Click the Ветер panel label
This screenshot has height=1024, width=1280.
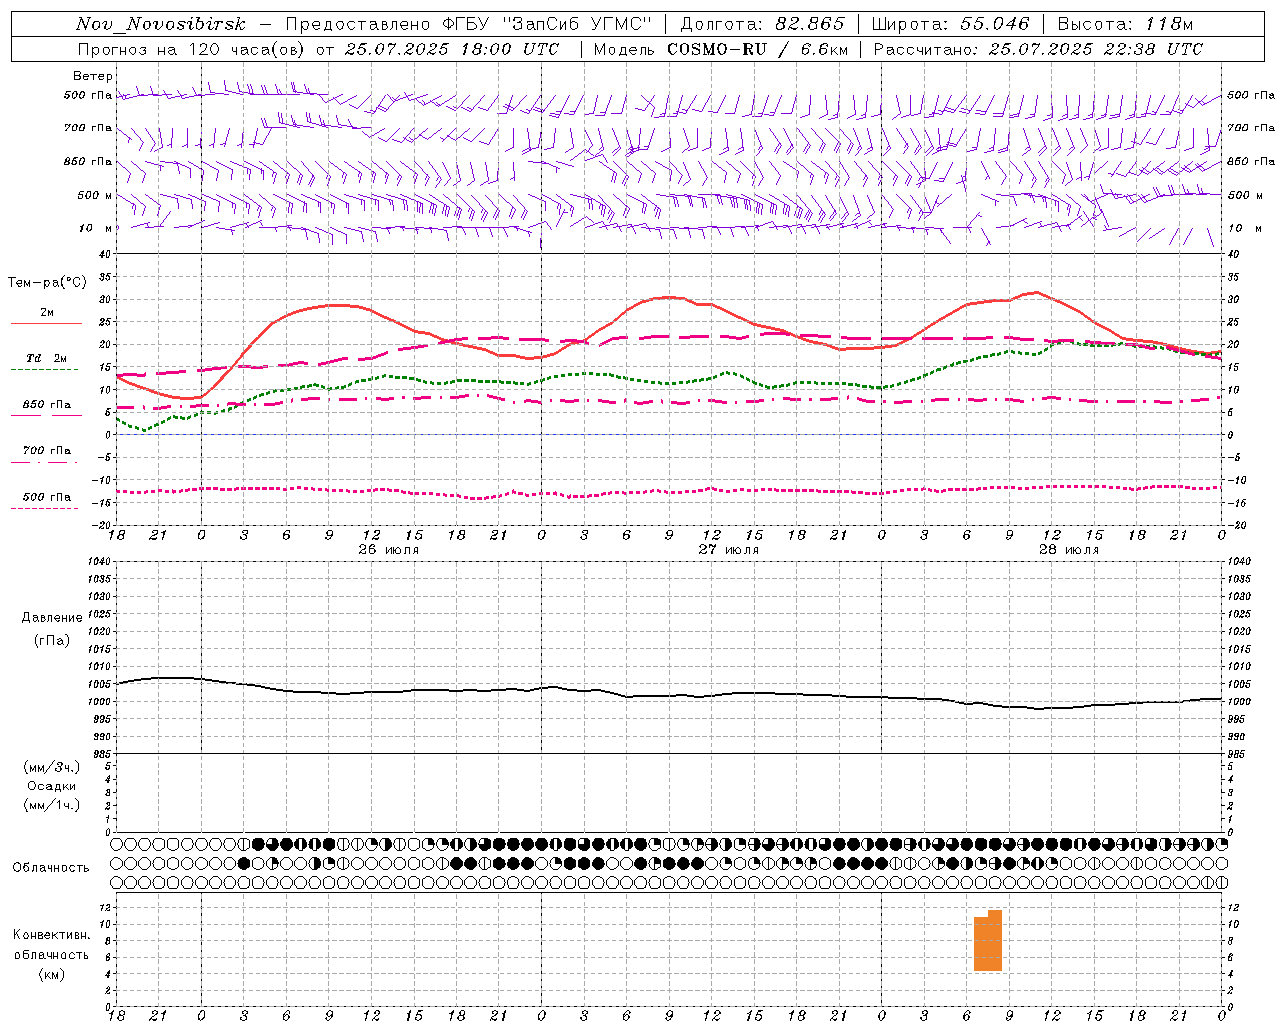pyautogui.click(x=93, y=76)
